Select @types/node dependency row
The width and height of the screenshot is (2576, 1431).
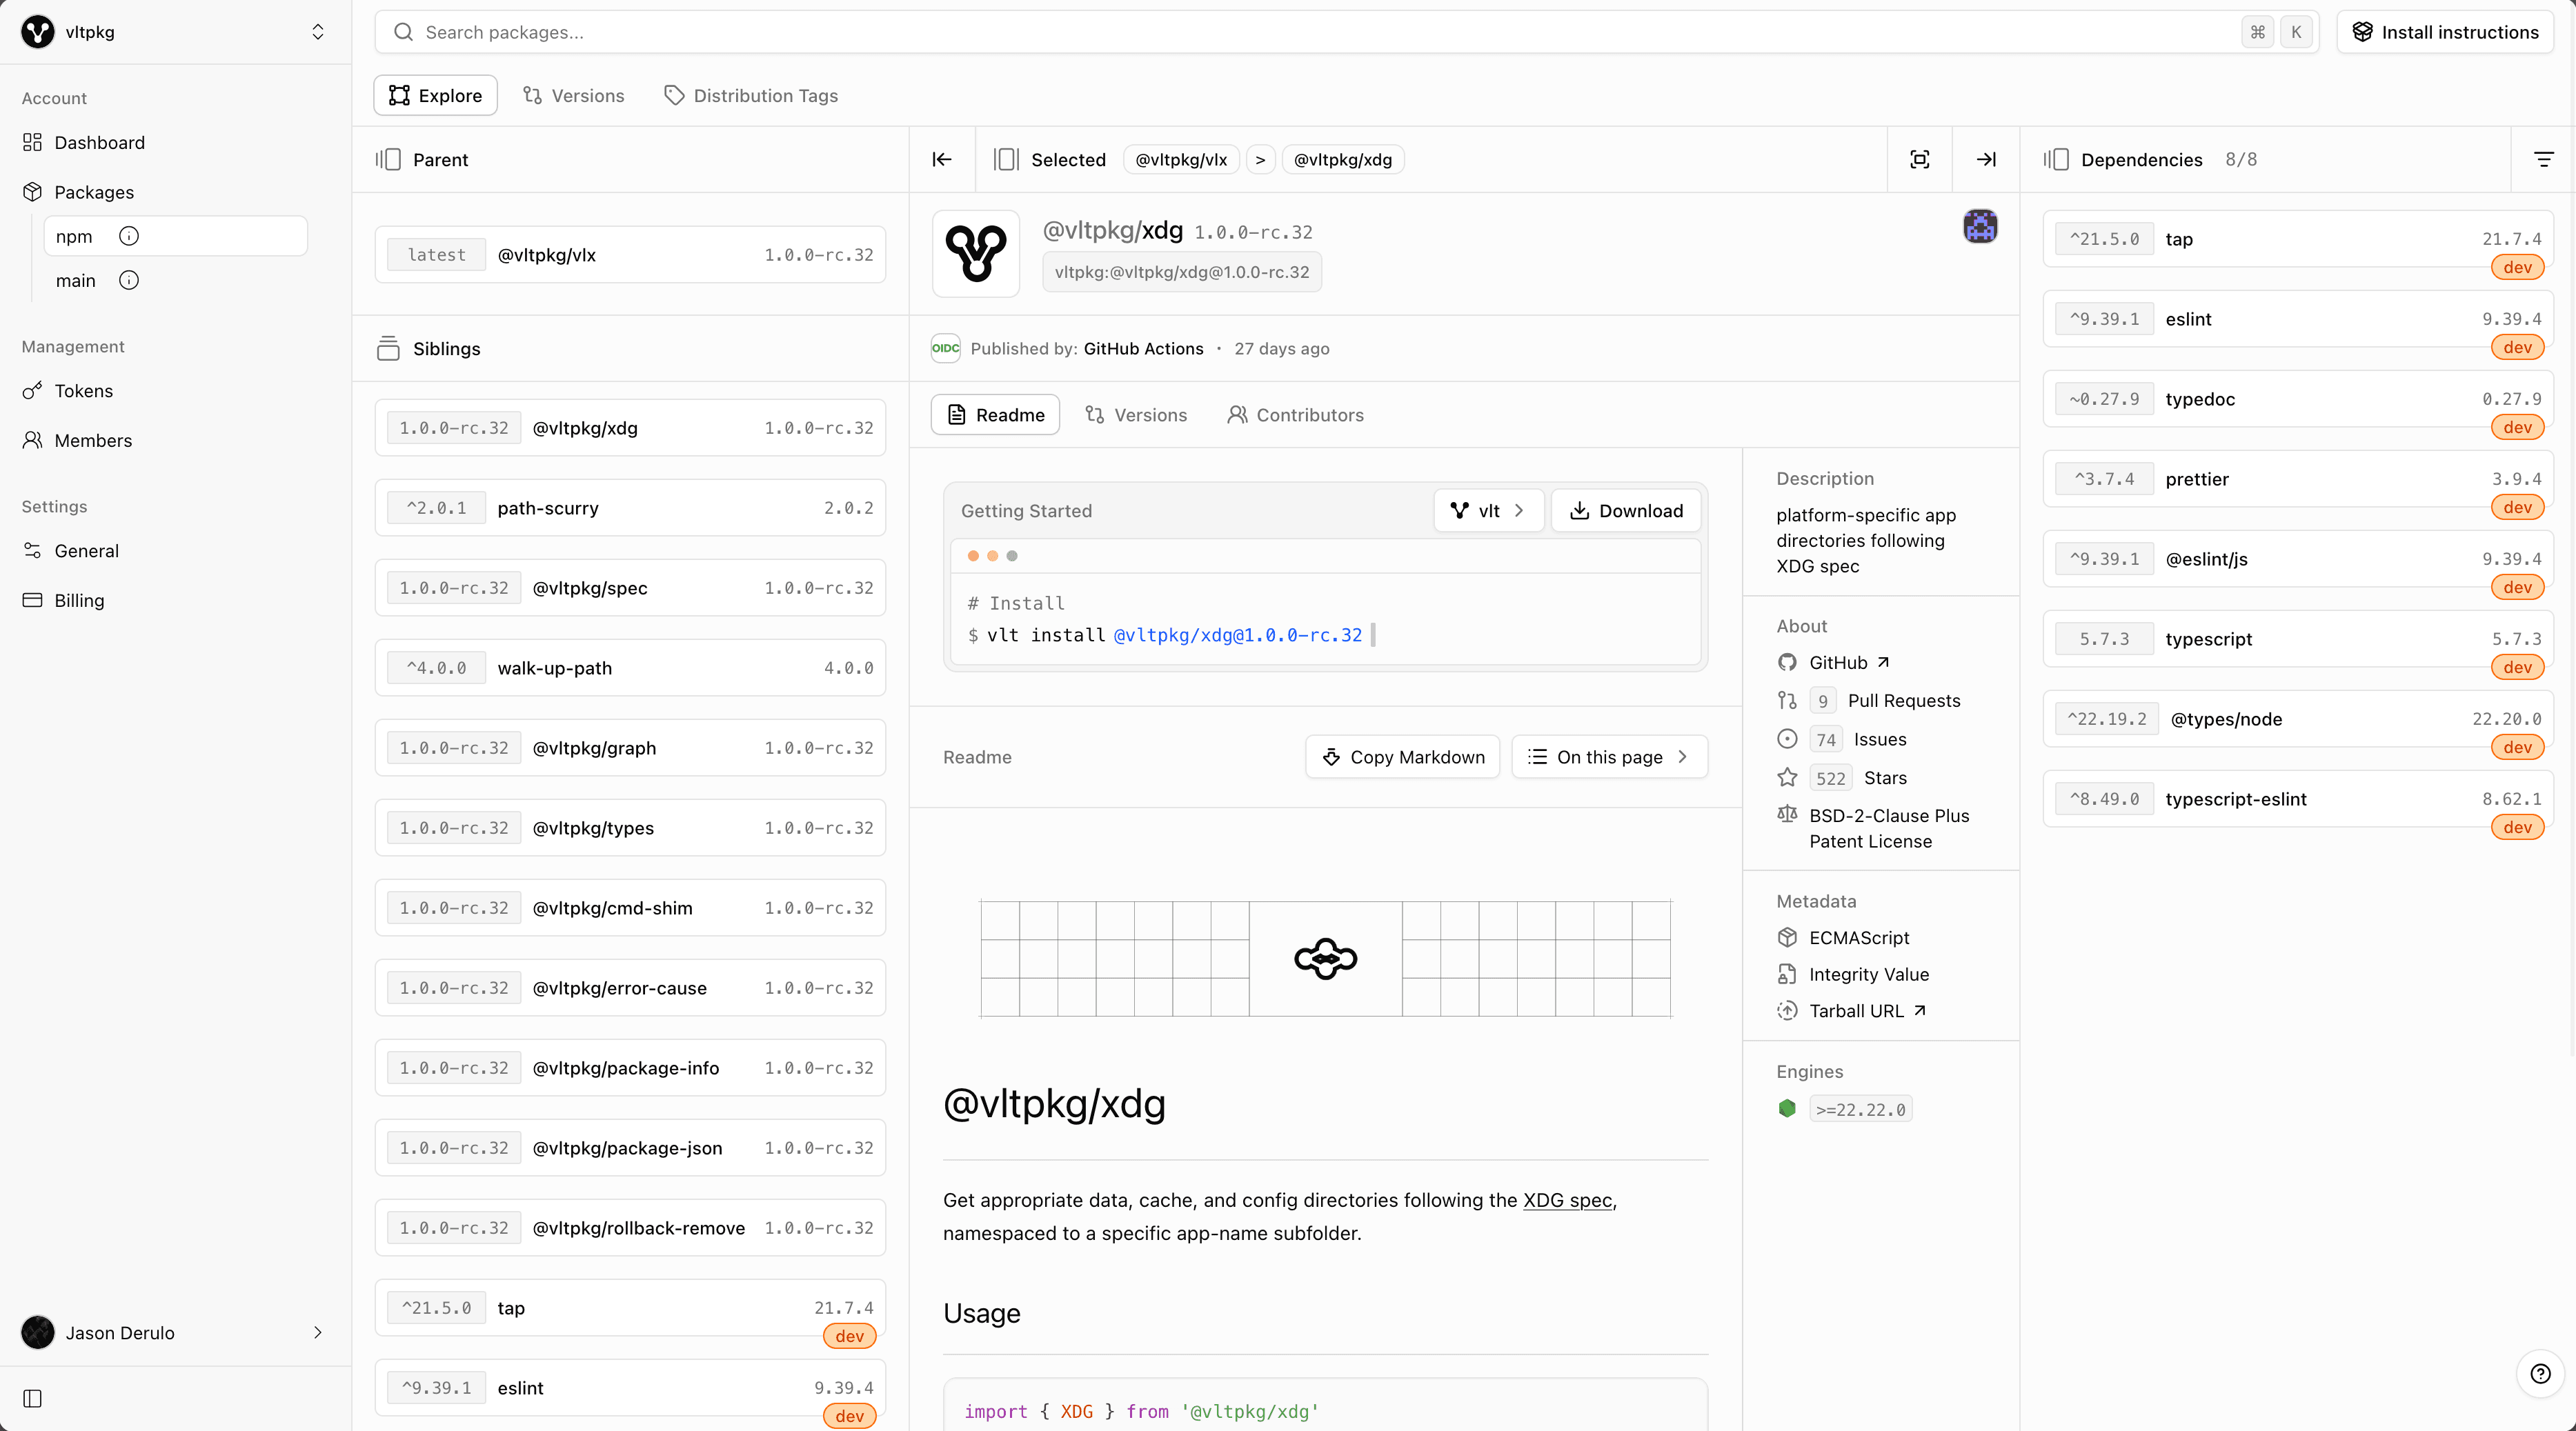click(2297, 718)
